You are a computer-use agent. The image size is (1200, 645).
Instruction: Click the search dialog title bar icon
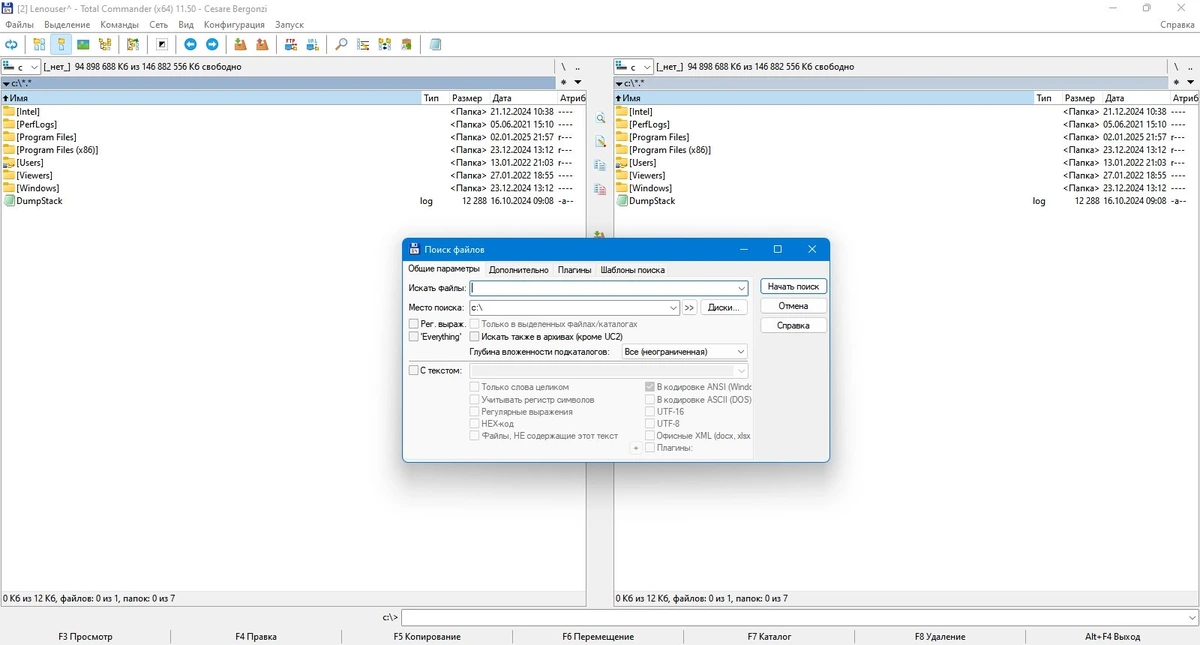pos(414,249)
